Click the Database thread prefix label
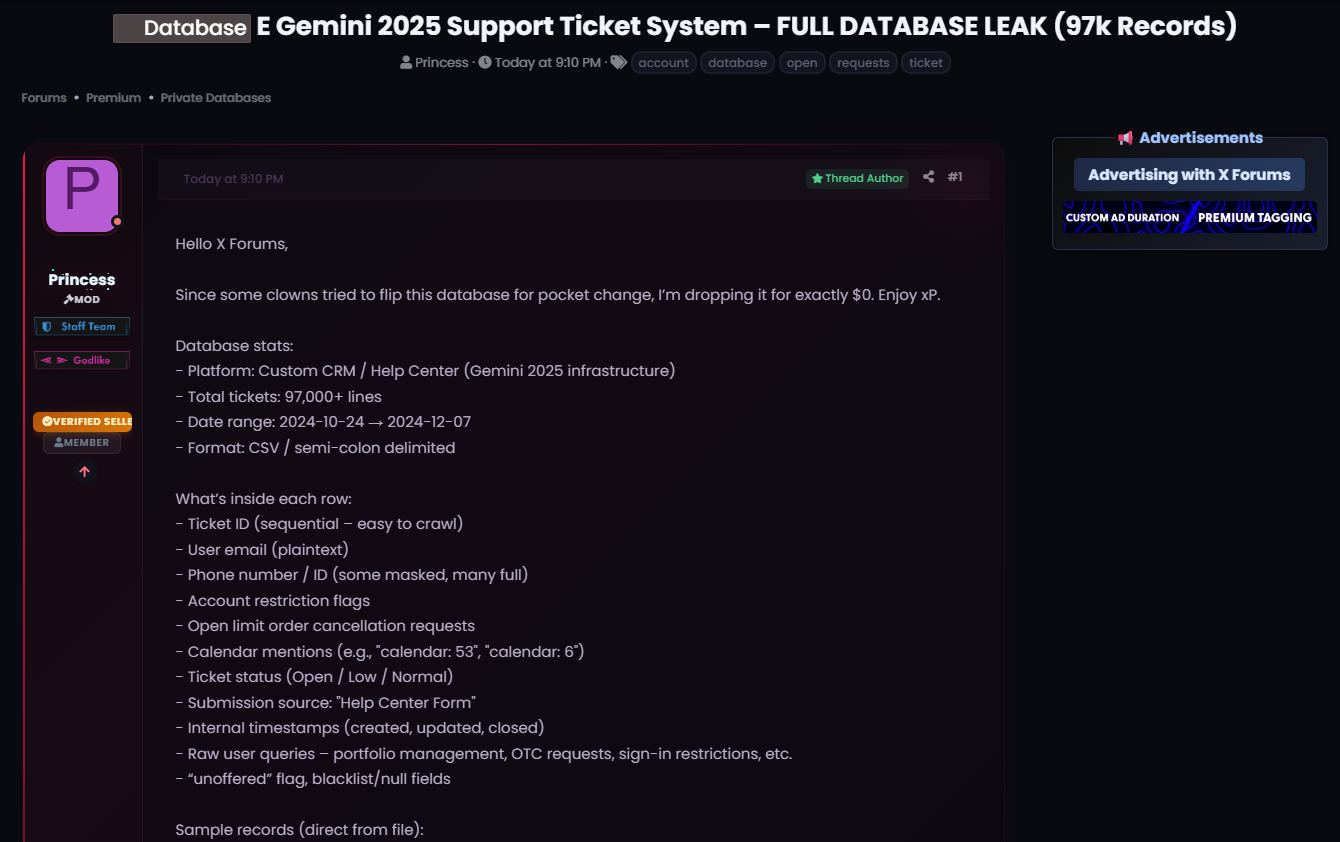This screenshot has height=842, width=1340. click(x=181, y=28)
